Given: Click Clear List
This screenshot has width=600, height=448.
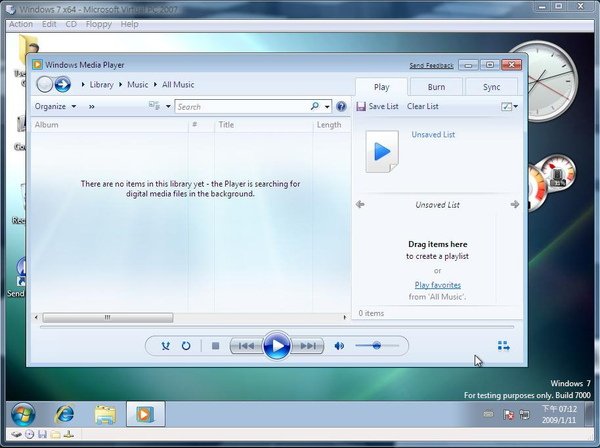Looking at the screenshot, I should (422, 106).
